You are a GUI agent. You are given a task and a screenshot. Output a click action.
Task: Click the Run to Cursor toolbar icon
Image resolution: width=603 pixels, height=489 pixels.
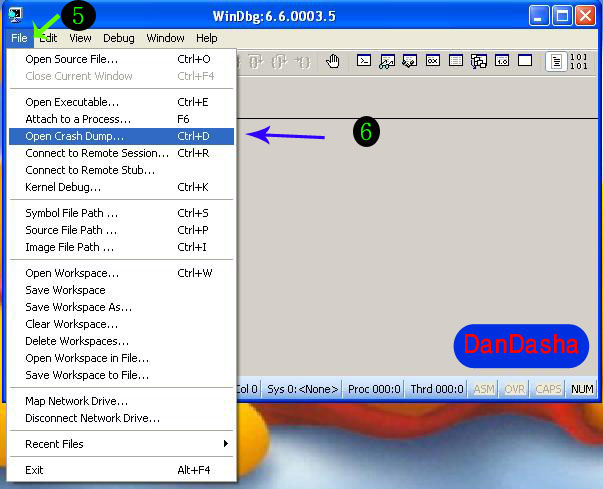(303, 62)
